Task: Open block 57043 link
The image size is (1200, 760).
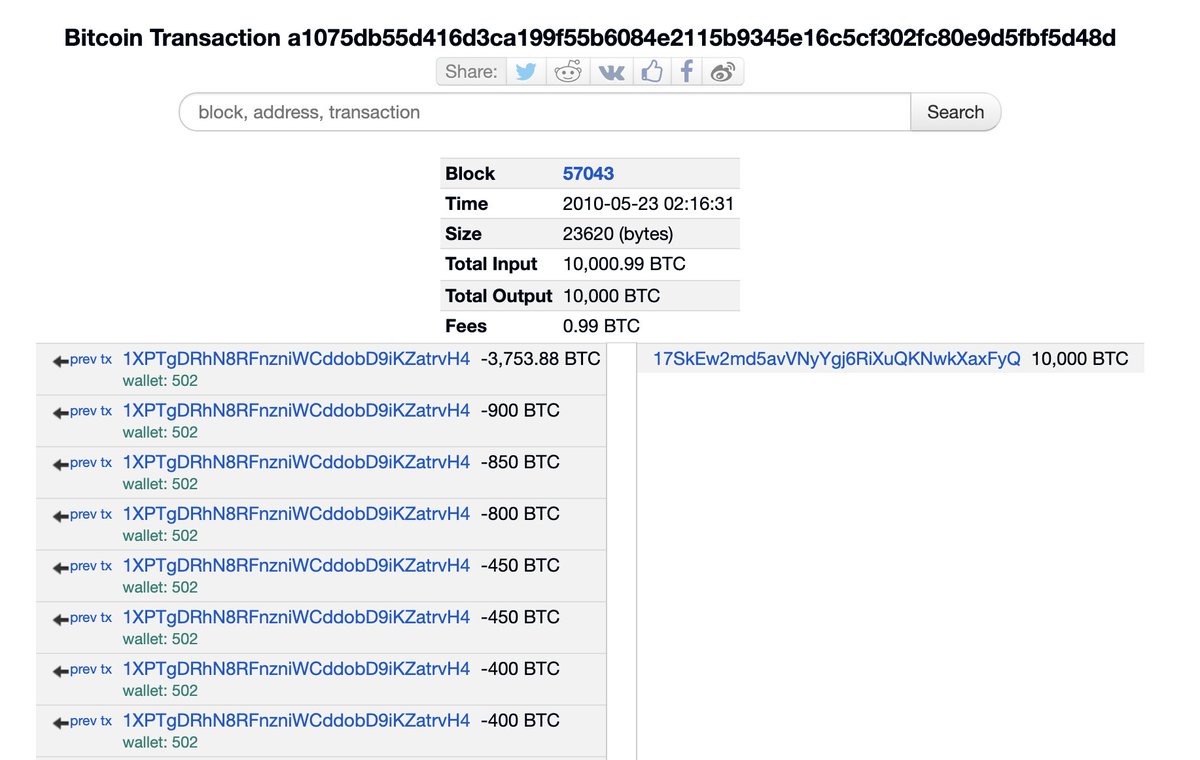Action: tap(588, 173)
